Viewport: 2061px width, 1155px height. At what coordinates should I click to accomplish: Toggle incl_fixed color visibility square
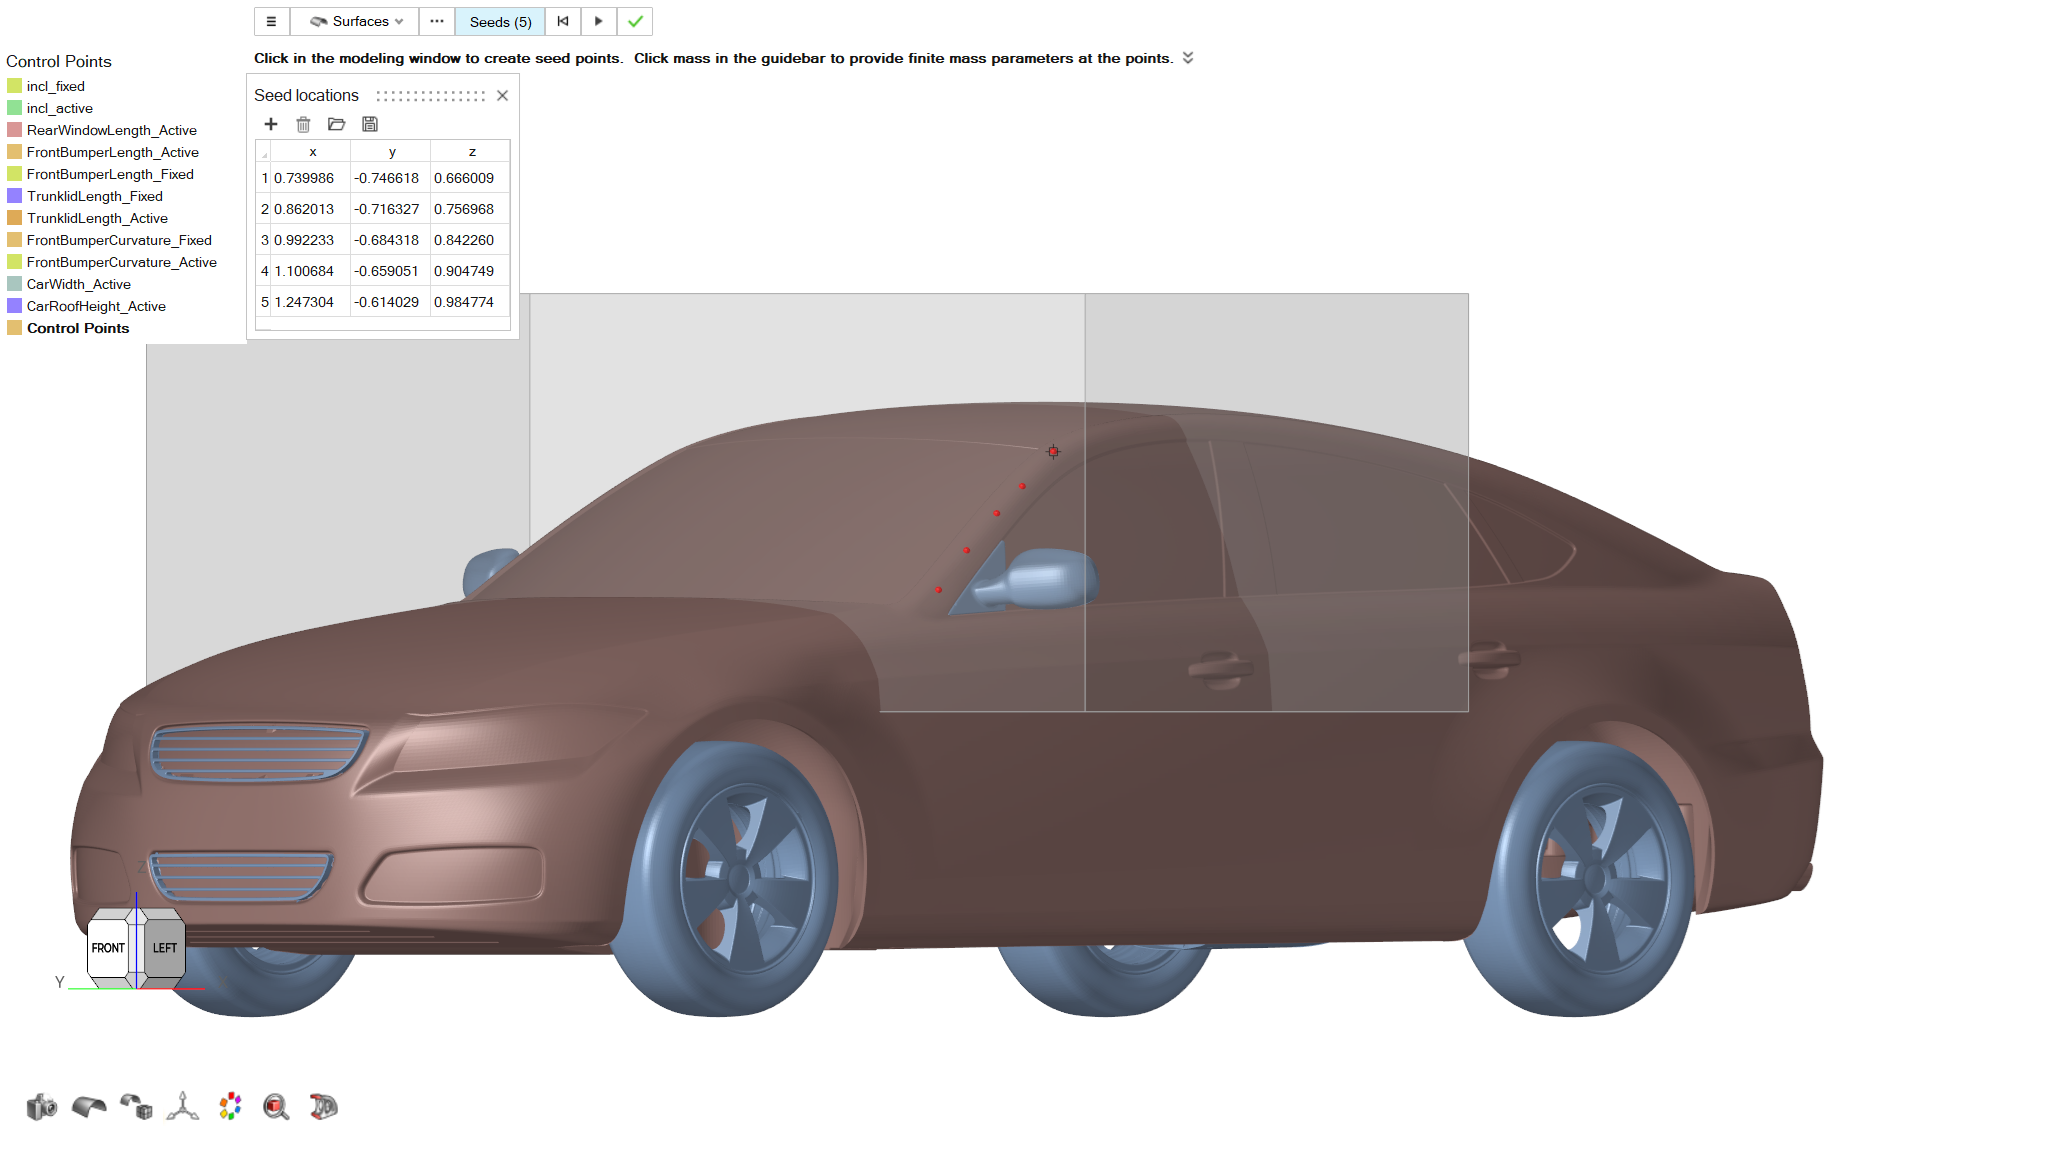pyautogui.click(x=14, y=86)
